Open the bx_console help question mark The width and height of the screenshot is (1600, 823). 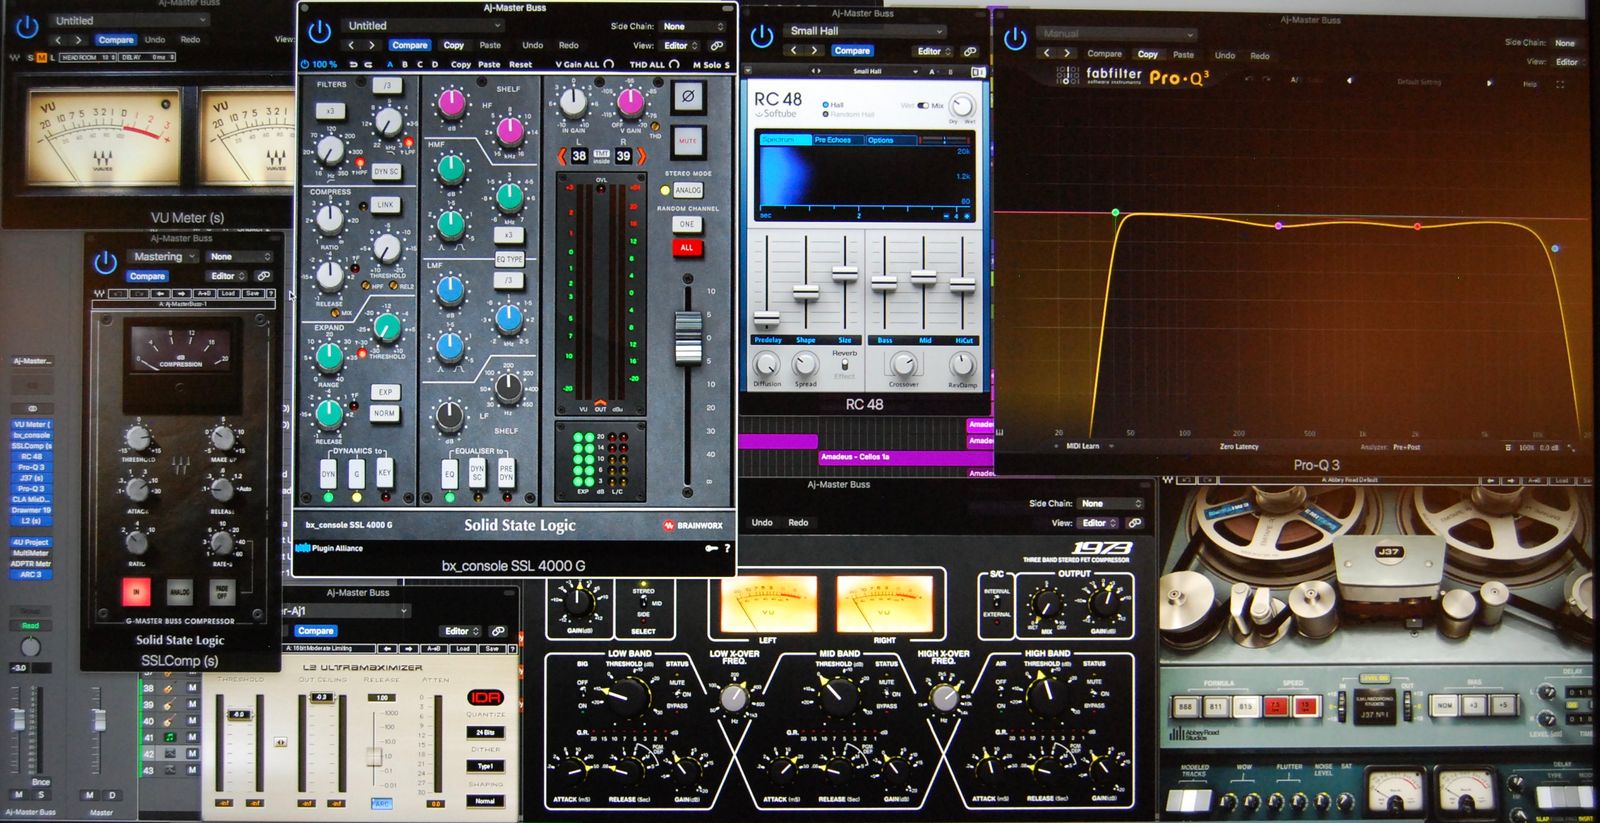(727, 548)
